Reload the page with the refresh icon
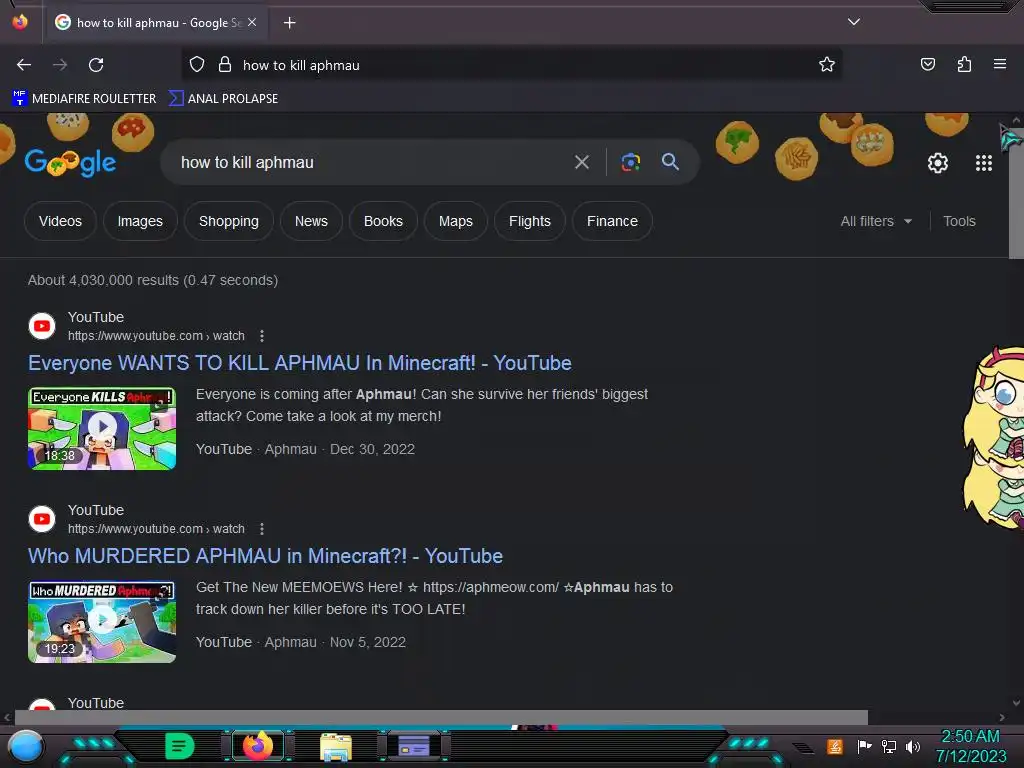The width and height of the screenshot is (1024, 768). [96, 65]
